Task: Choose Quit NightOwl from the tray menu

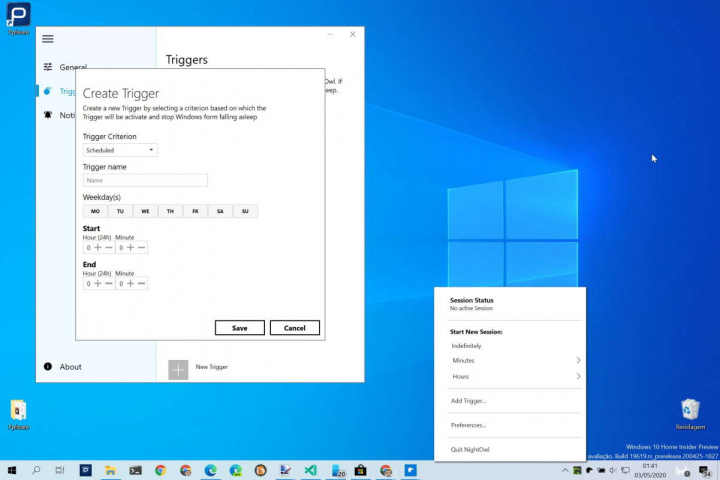Action: (470, 449)
